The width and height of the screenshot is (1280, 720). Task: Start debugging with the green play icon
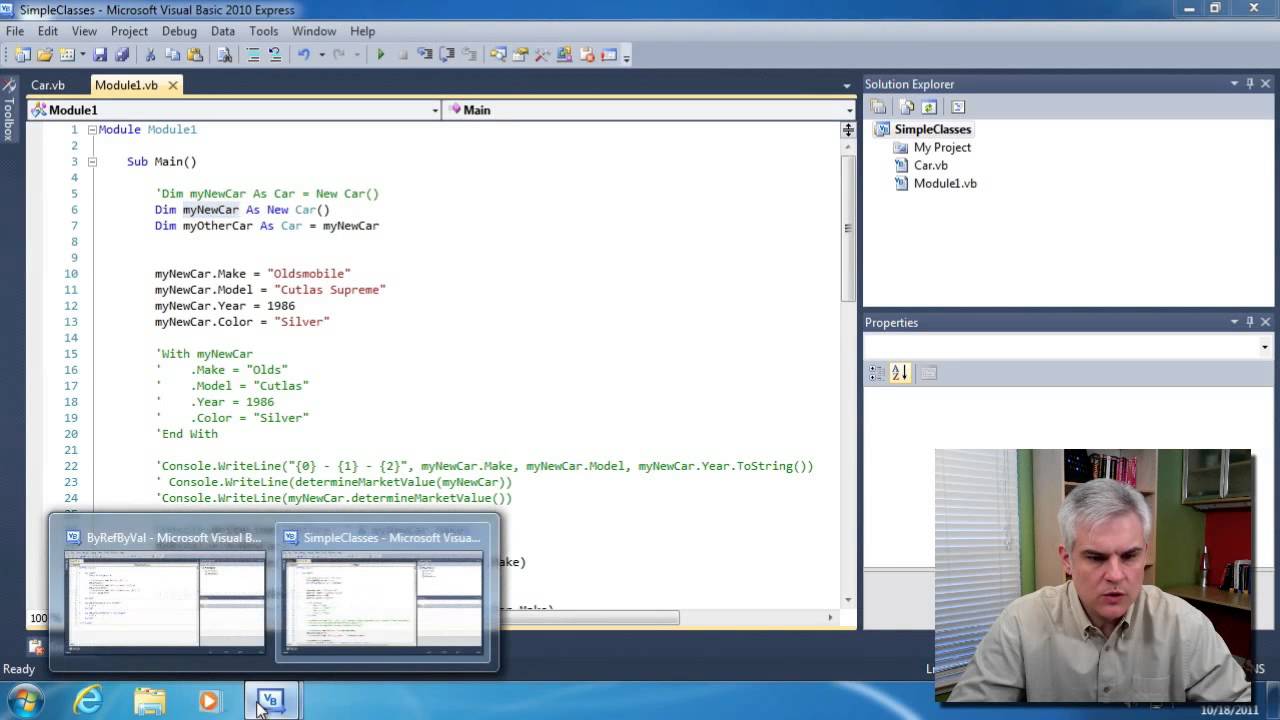pyautogui.click(x=380, y=55)
